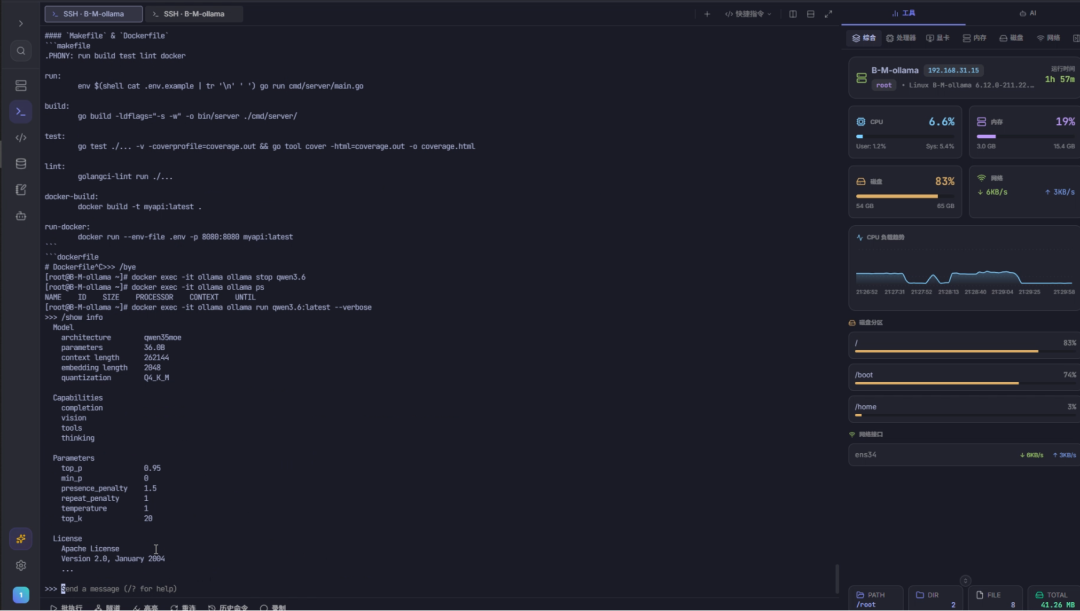Click the IP address 192.168.31.15 badge

pos(953,70)
